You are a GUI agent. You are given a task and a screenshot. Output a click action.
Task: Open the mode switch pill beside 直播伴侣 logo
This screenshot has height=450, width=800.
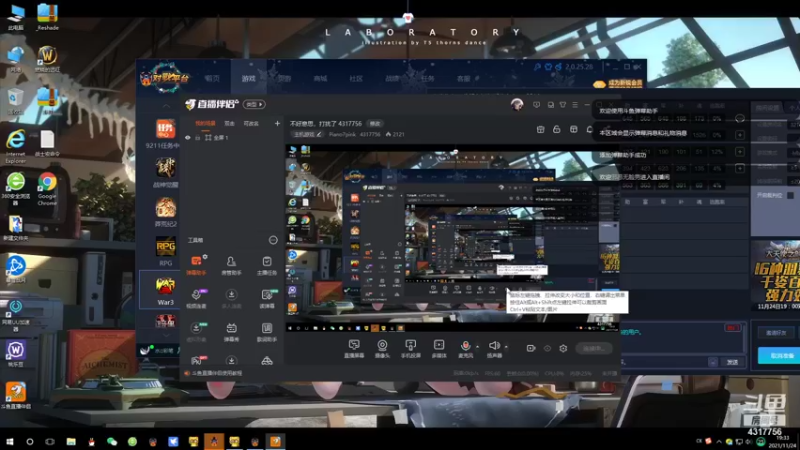coord(254,104)
